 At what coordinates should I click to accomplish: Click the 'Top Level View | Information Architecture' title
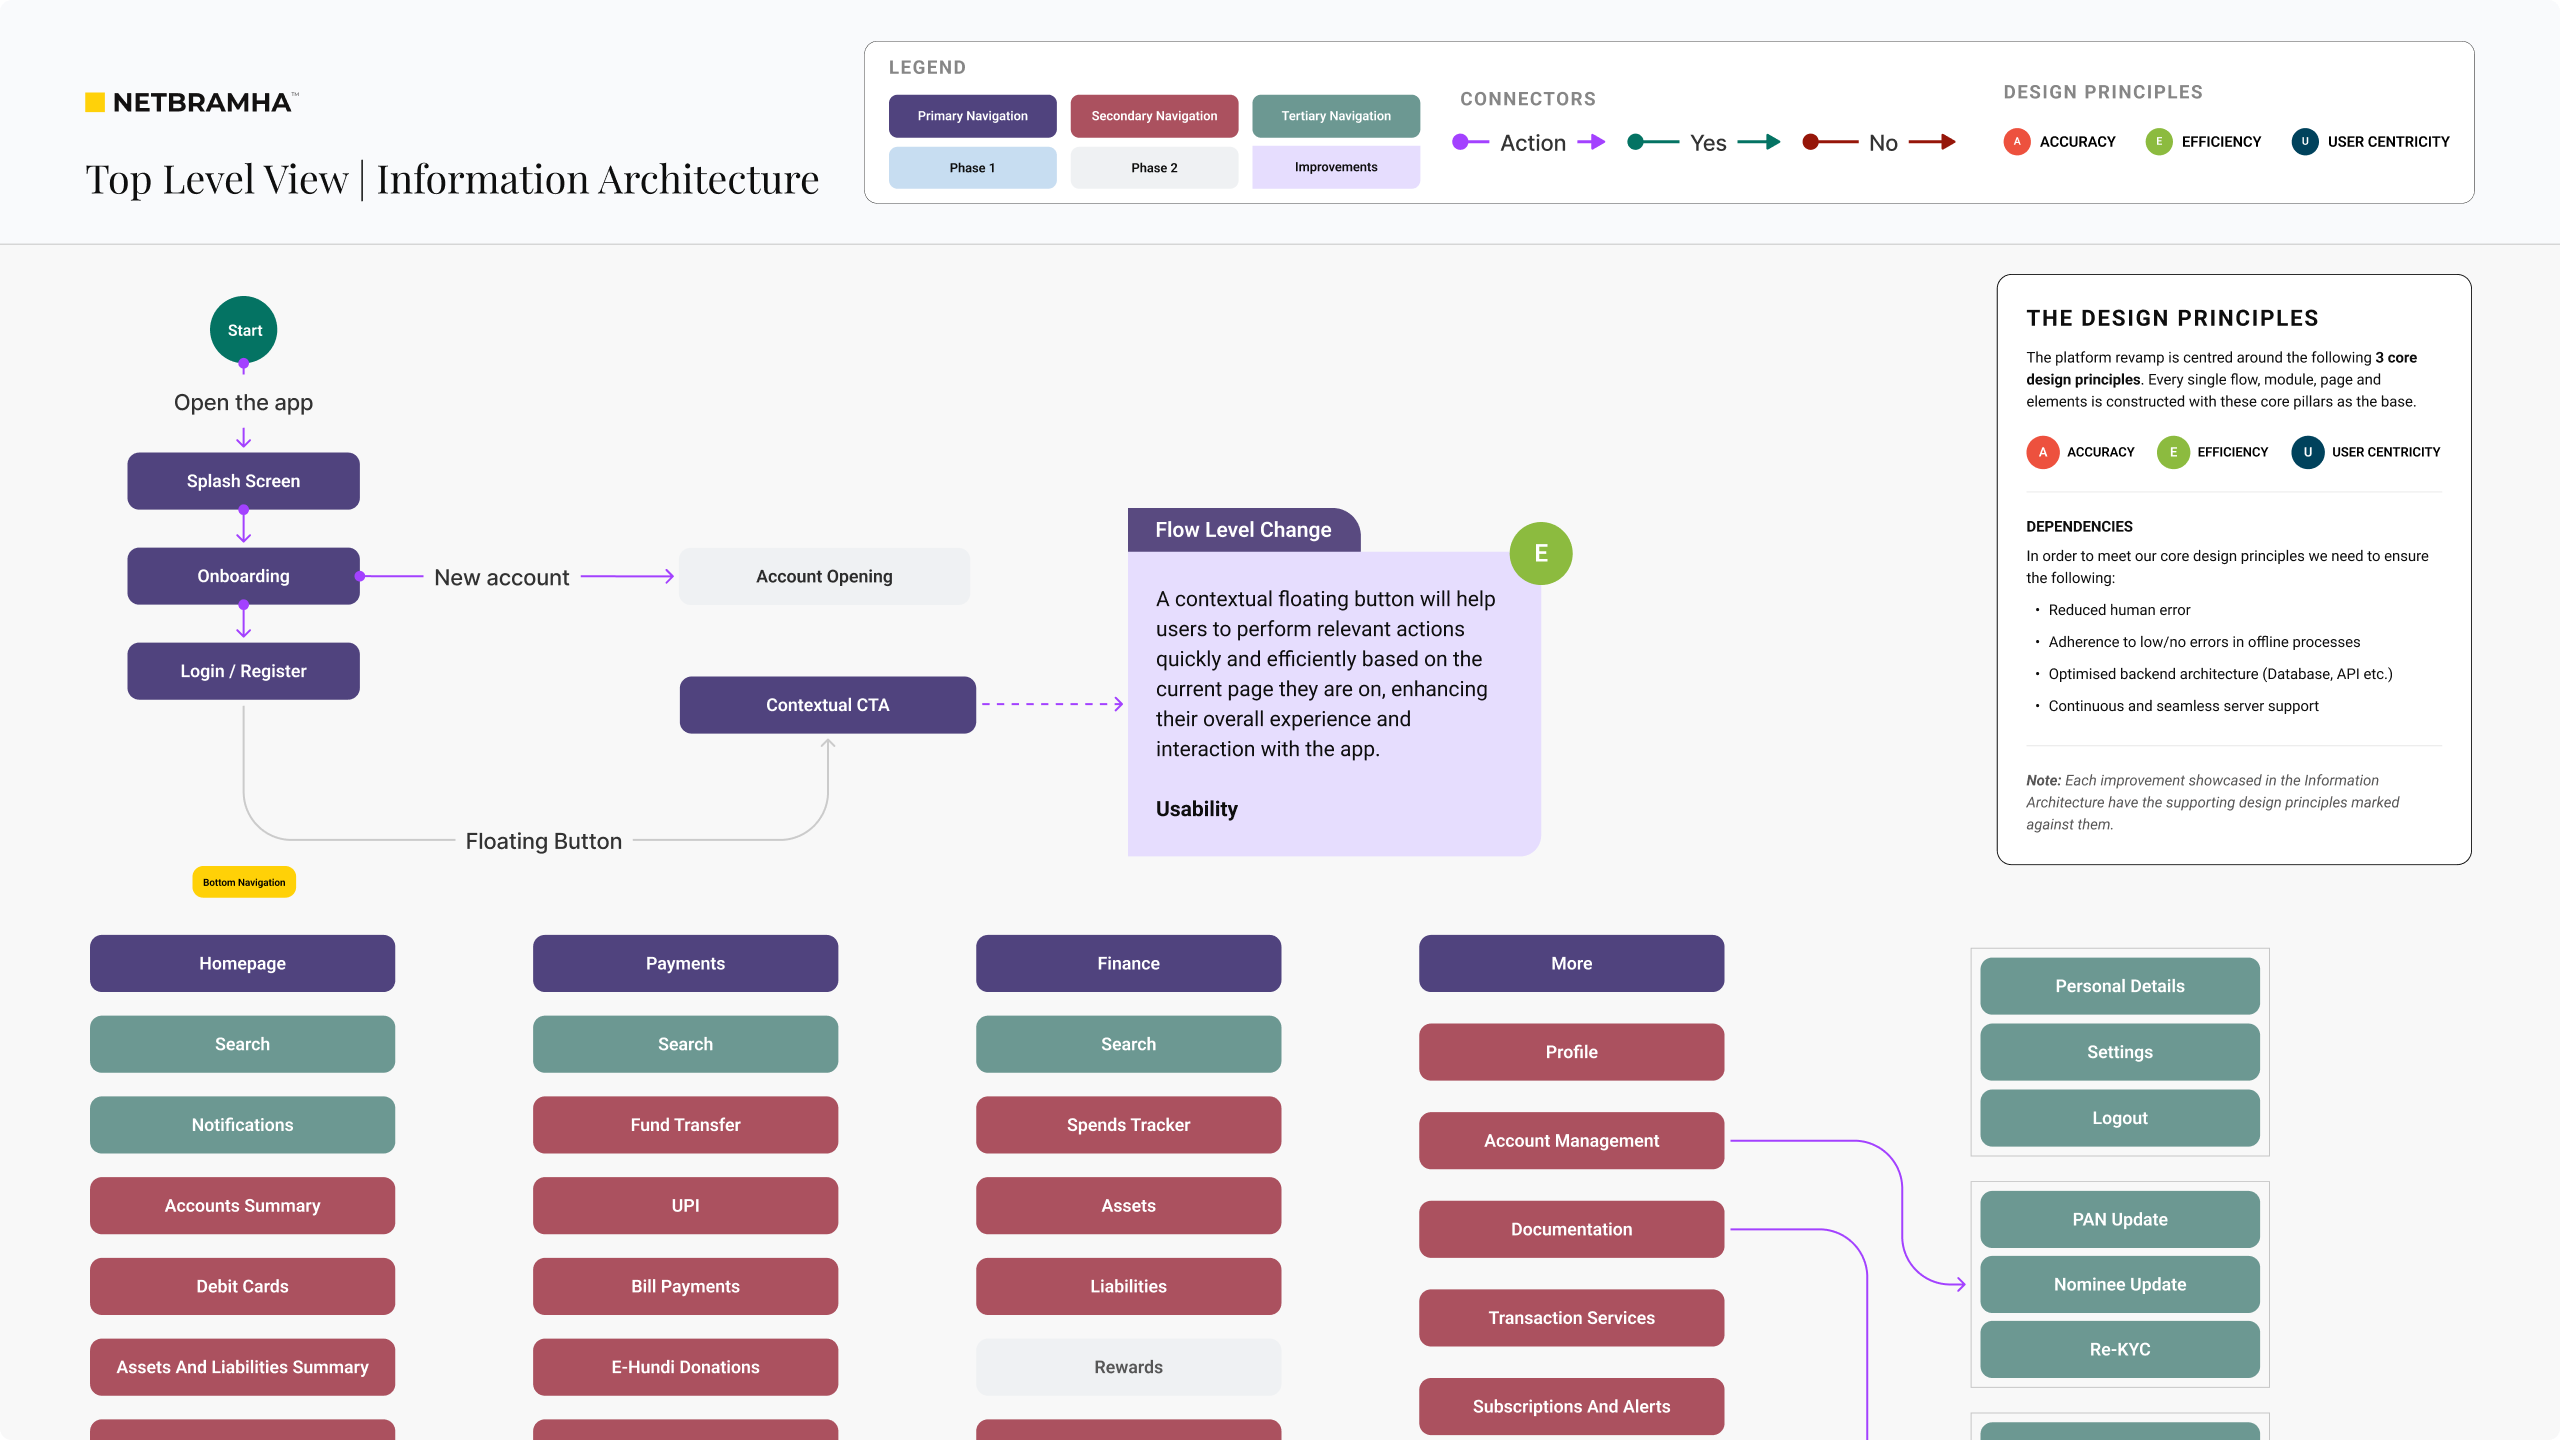tap(452, 180)
